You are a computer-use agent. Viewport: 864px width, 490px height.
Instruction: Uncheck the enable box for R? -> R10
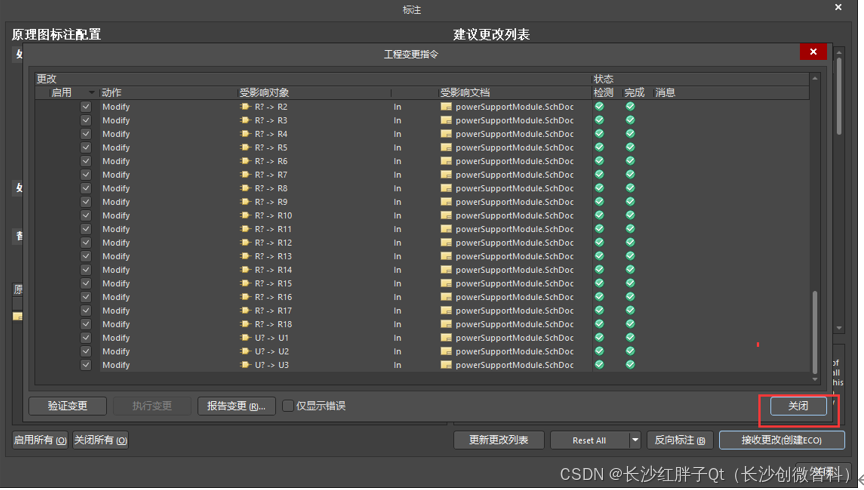(x=85, y=215)
